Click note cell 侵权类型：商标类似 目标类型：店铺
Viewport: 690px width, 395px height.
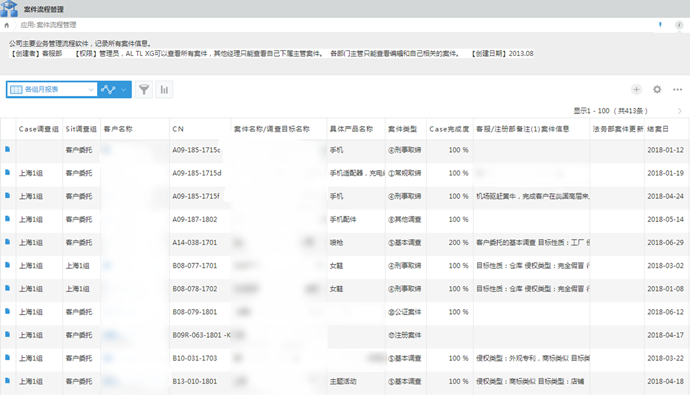530,381
